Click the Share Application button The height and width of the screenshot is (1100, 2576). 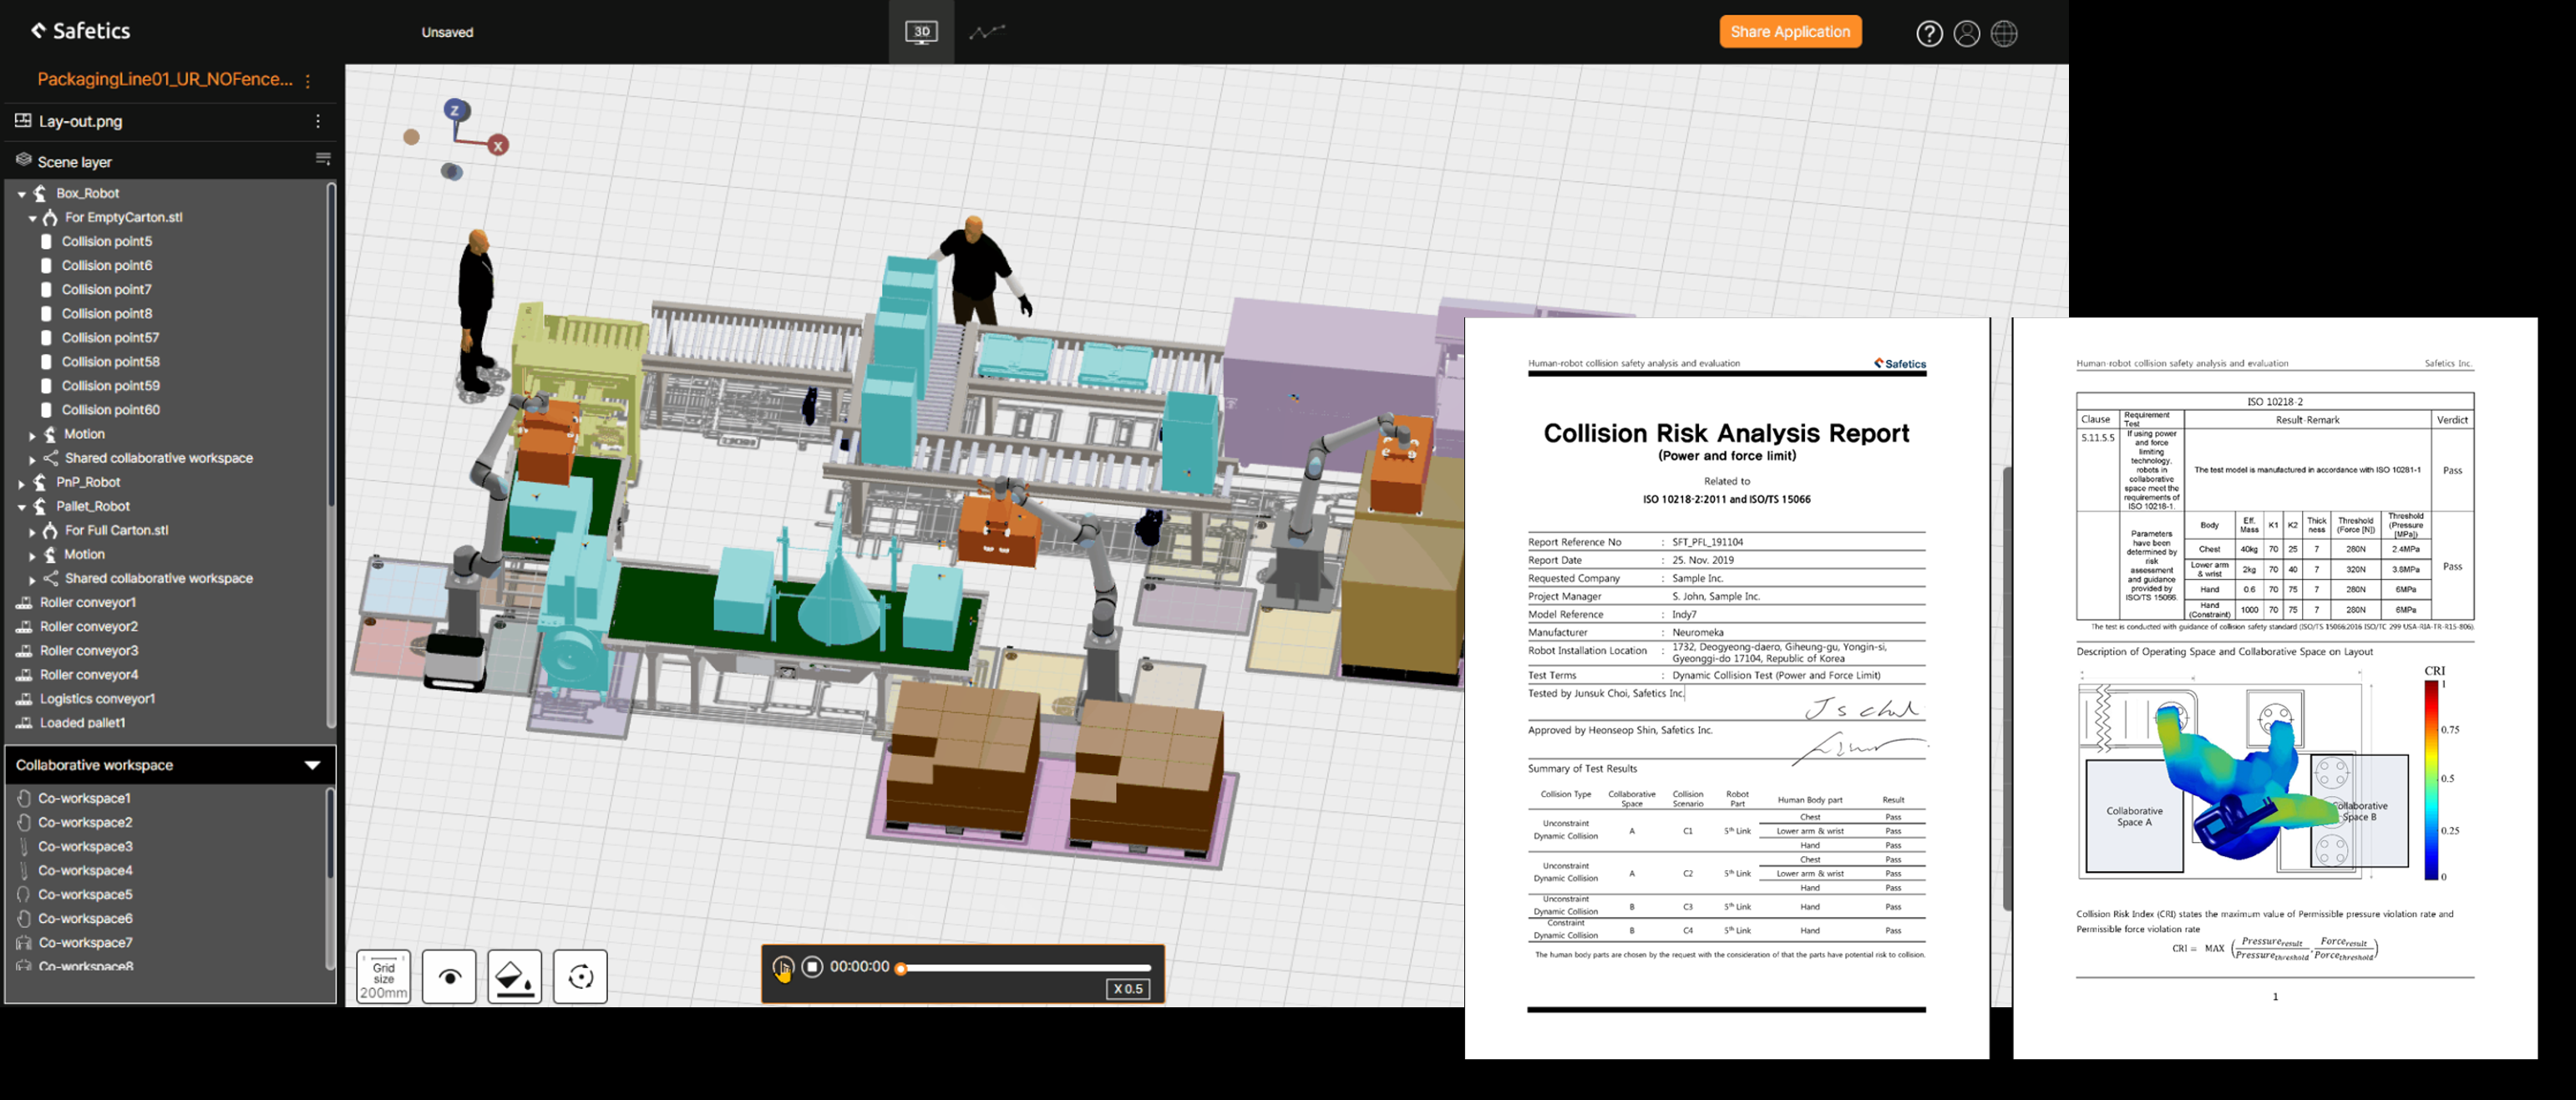(x=1789, y=32)
